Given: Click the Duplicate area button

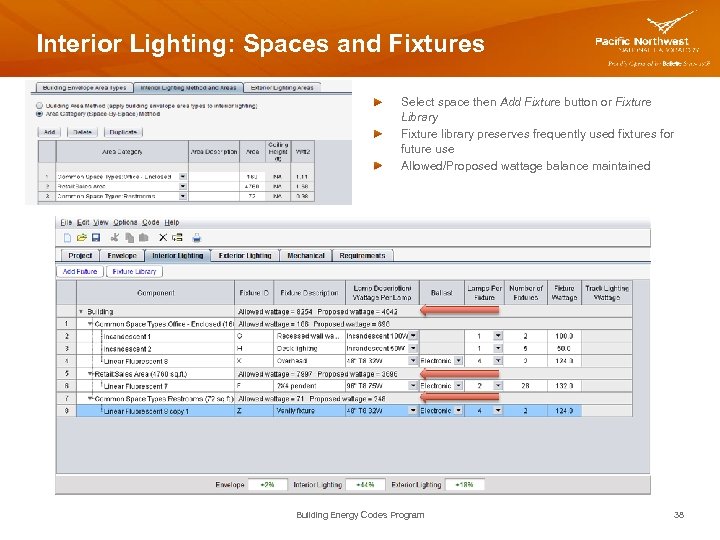Looking at the screenshot, I should pyautogui.click(x=123, y=132).
